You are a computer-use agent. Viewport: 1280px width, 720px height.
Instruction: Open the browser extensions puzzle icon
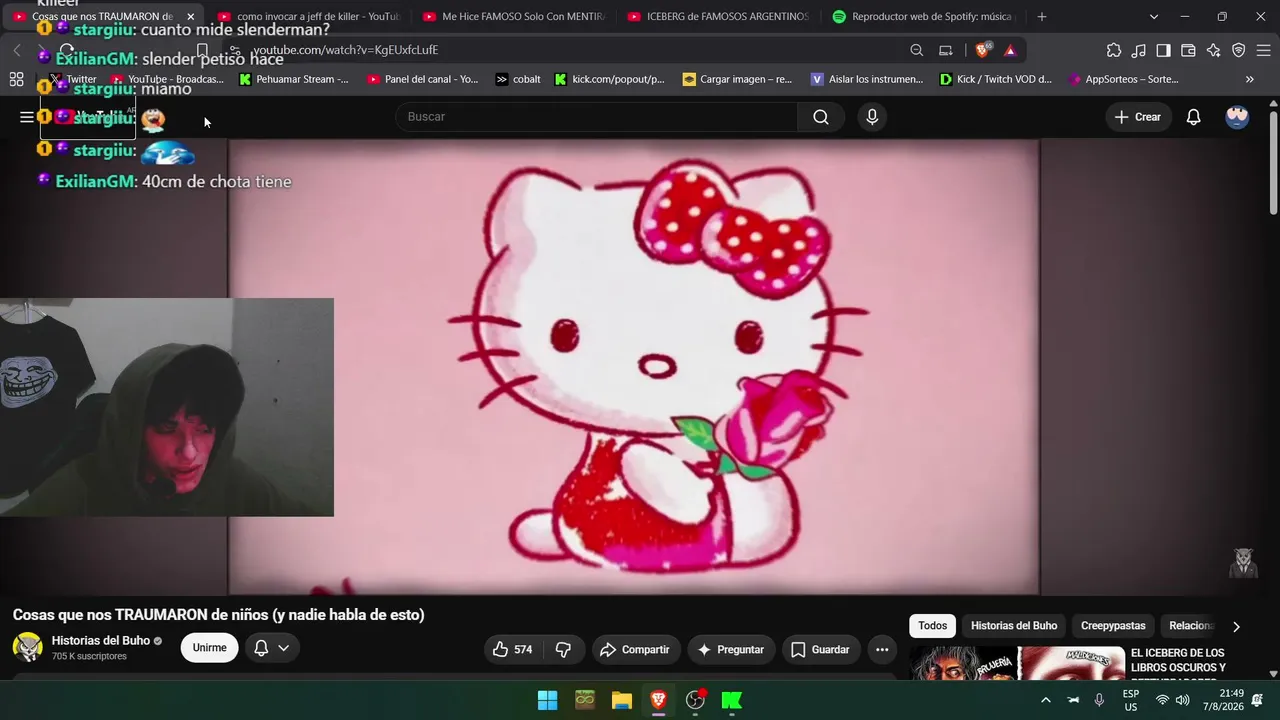click(x=1114, y=50)
